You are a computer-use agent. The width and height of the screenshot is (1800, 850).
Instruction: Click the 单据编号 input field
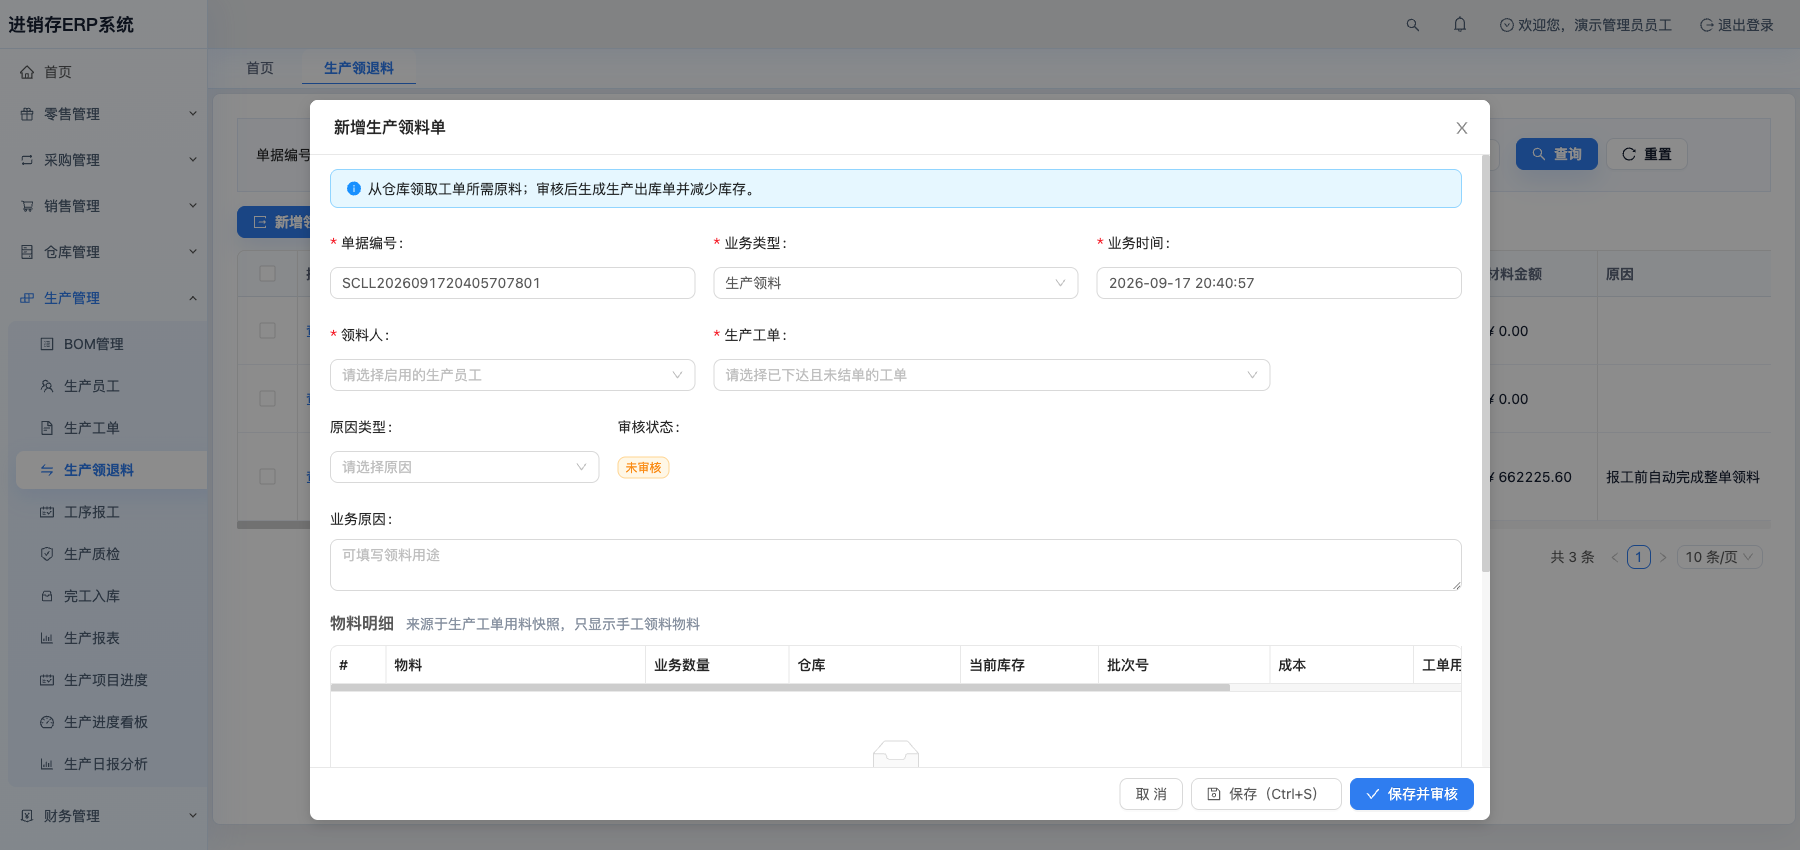click(x=513, y=283)
